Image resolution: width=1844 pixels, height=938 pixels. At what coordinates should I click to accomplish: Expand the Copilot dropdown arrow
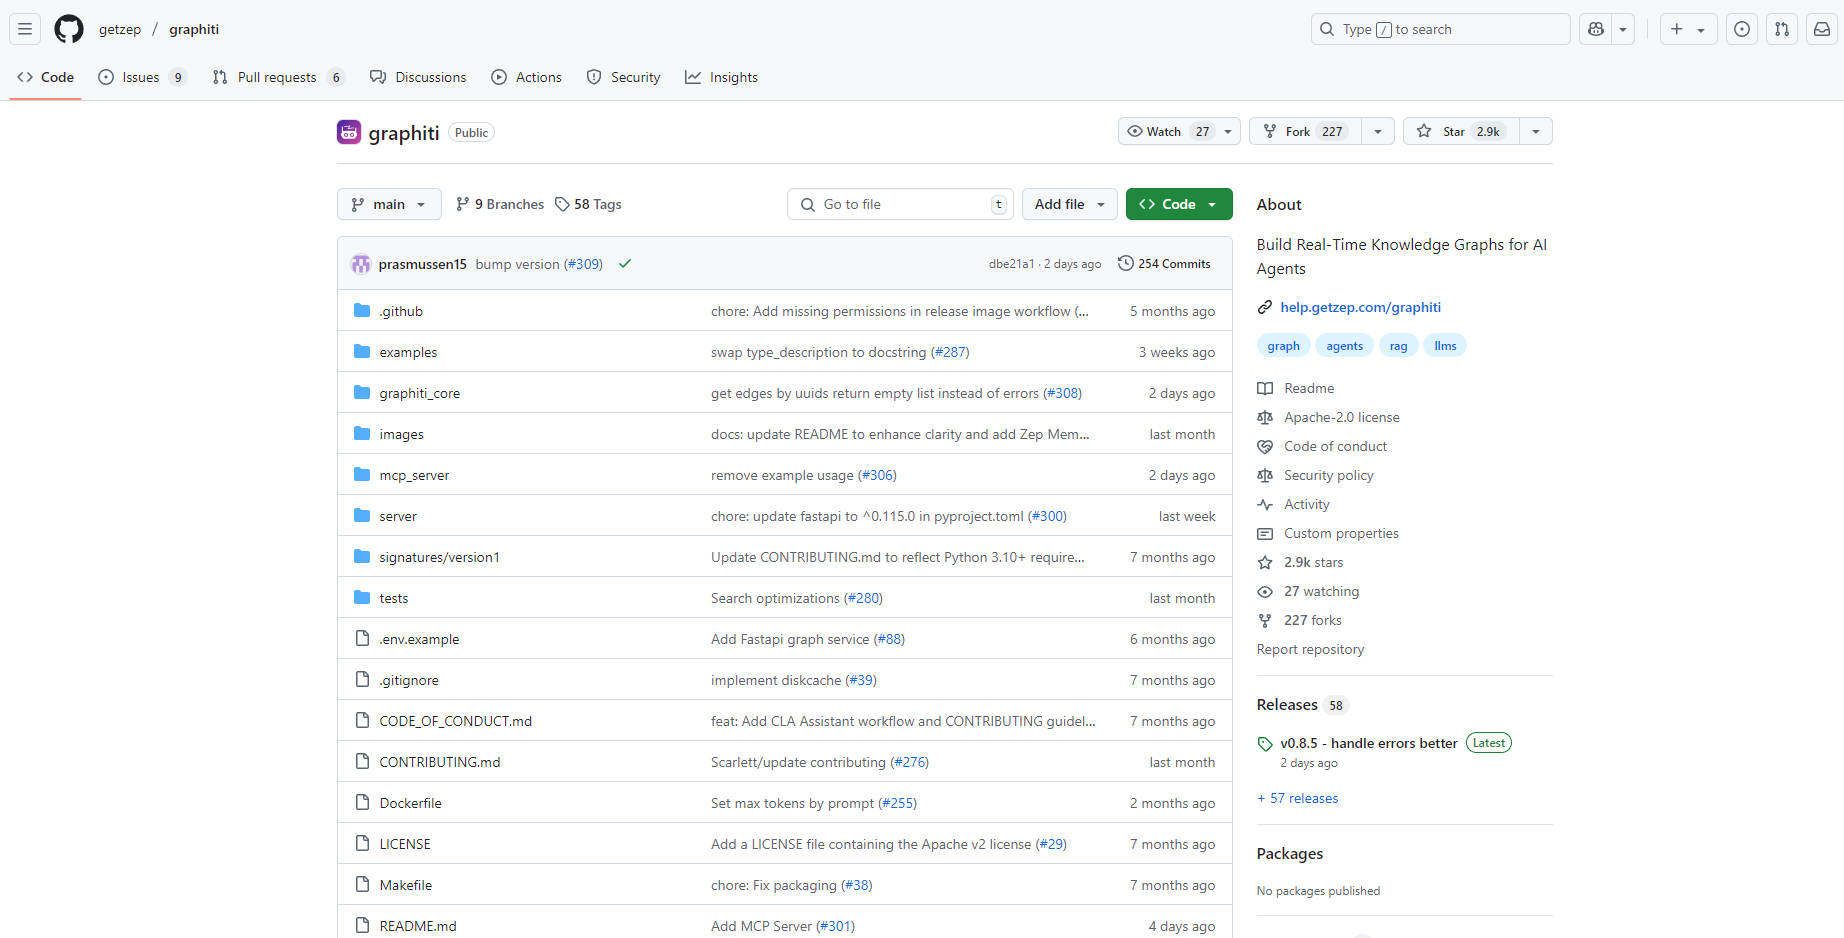(x=1623, y=29)
